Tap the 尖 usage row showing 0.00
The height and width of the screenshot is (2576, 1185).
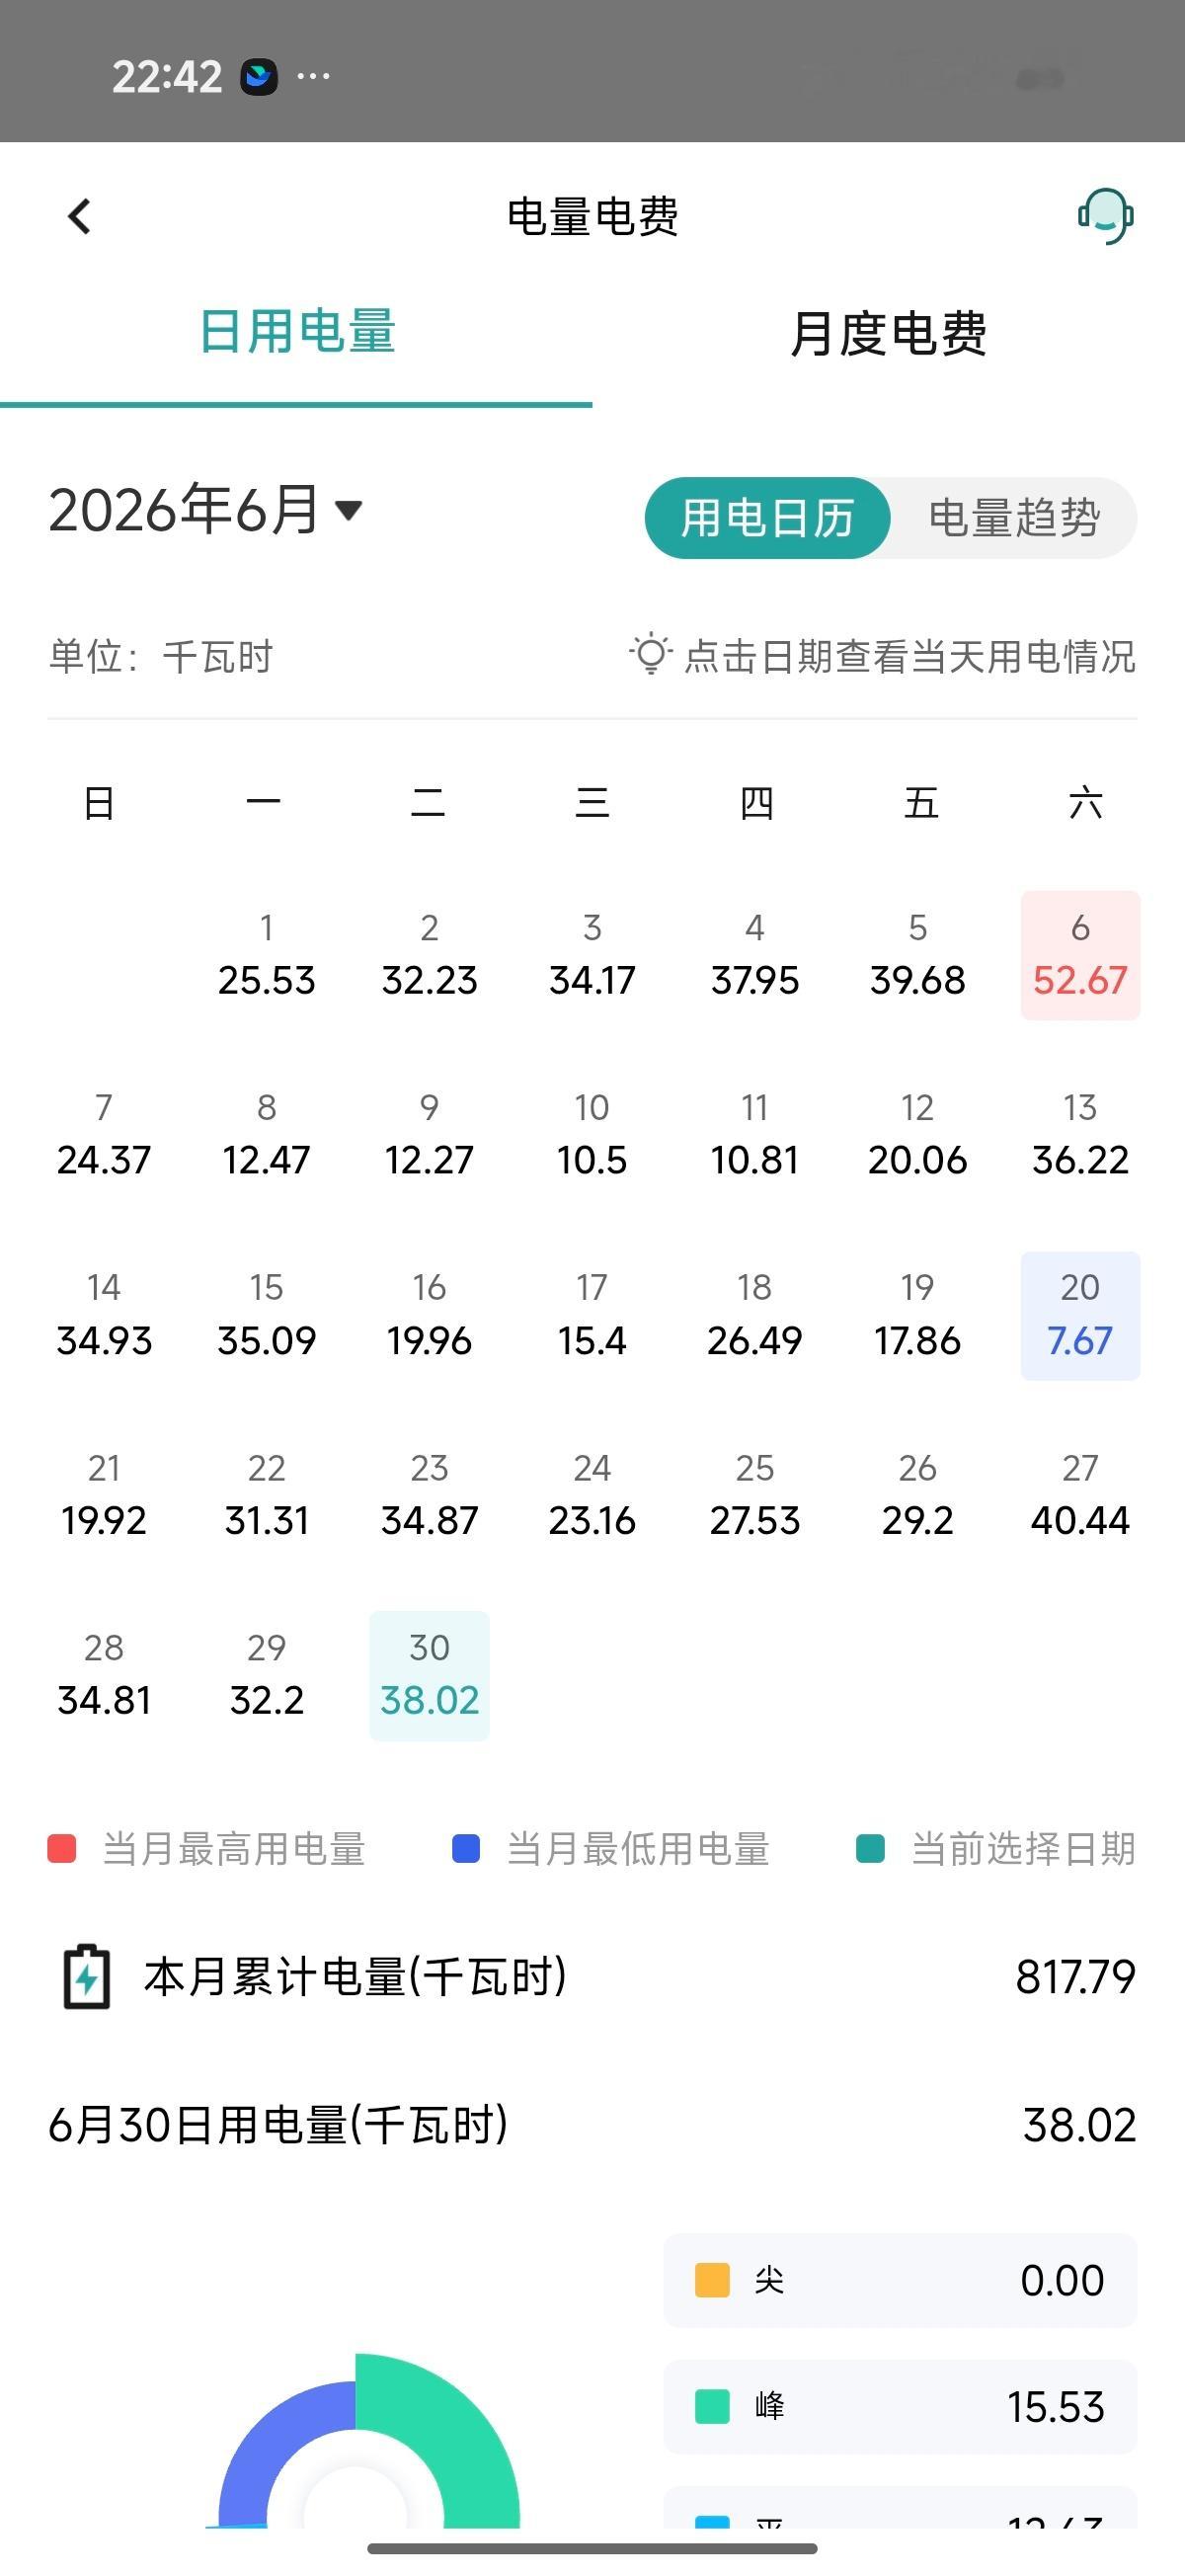900,2280
